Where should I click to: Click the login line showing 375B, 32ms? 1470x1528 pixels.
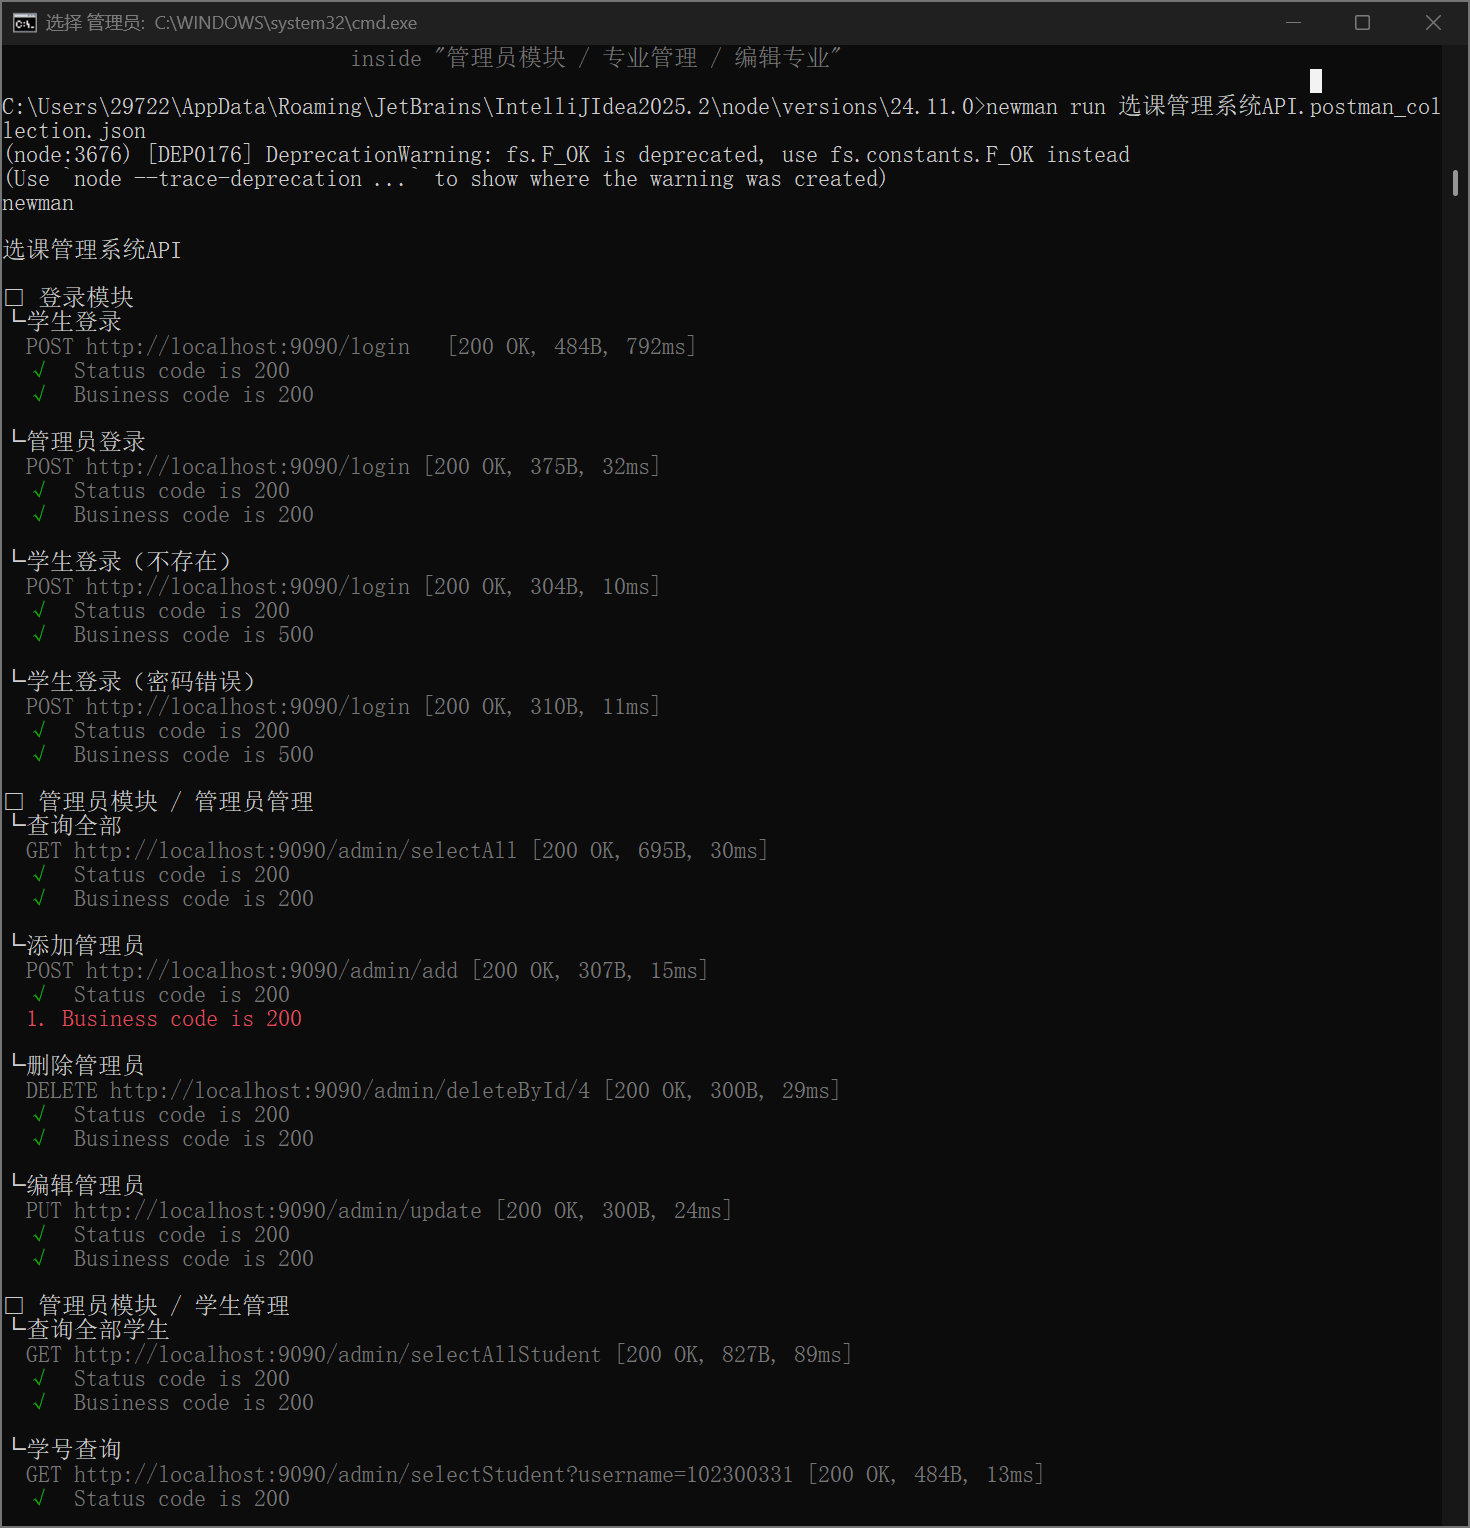click(343, 467)
